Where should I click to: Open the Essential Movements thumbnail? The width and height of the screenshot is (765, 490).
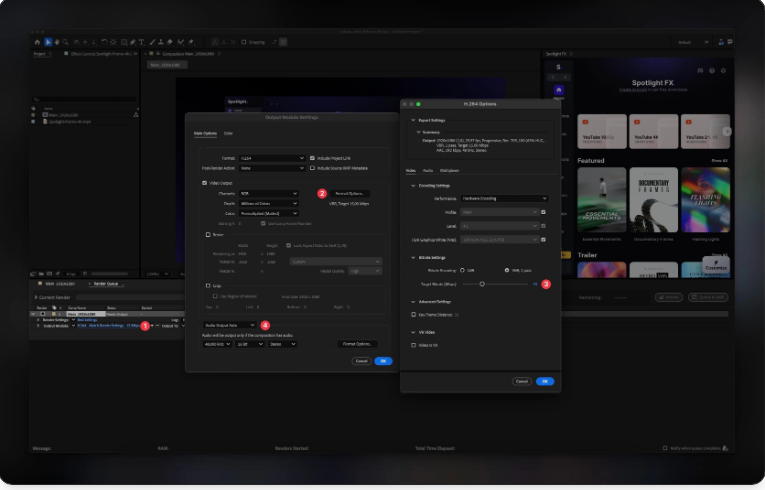[x=602, y=200]
